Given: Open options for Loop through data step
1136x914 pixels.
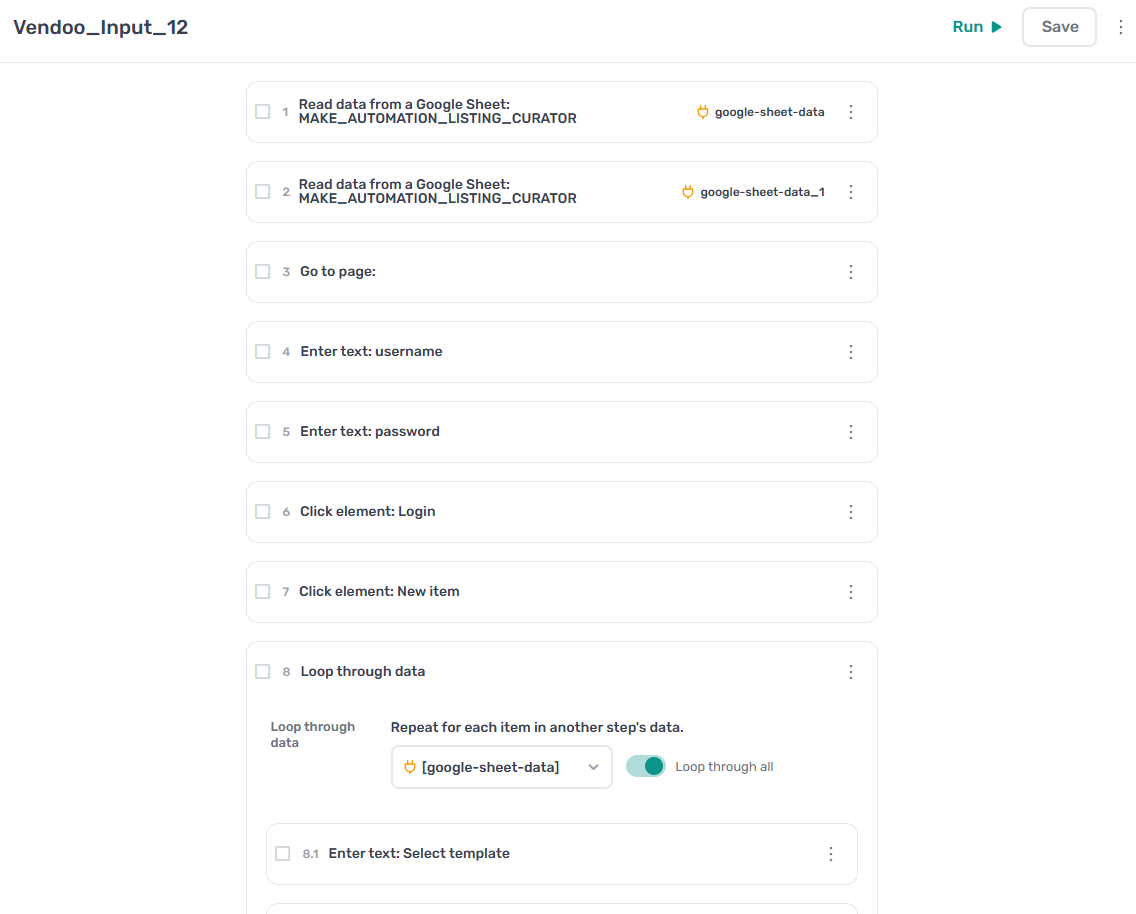Looking at the screenshot, I should coord(851,672).
